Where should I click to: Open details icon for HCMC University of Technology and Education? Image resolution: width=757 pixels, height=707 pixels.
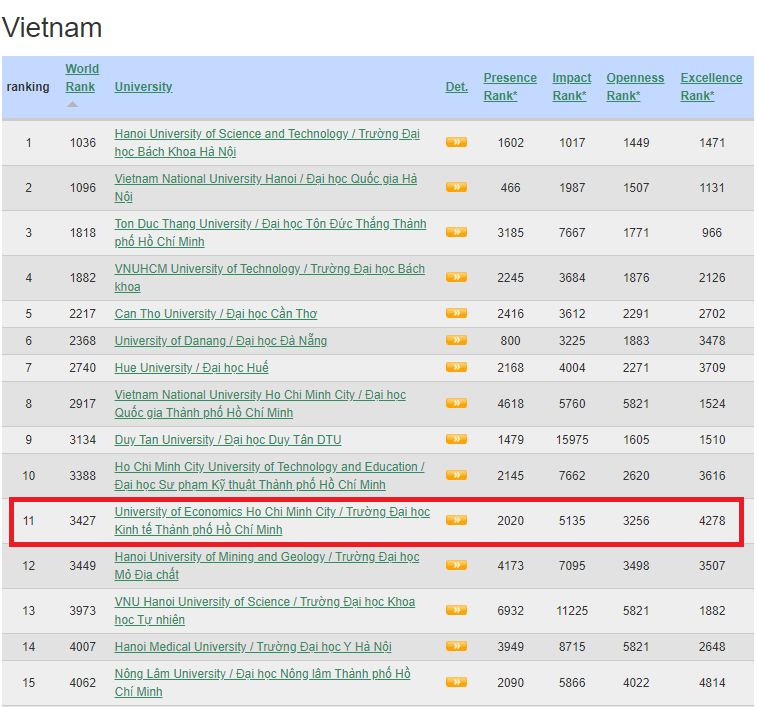456,475
